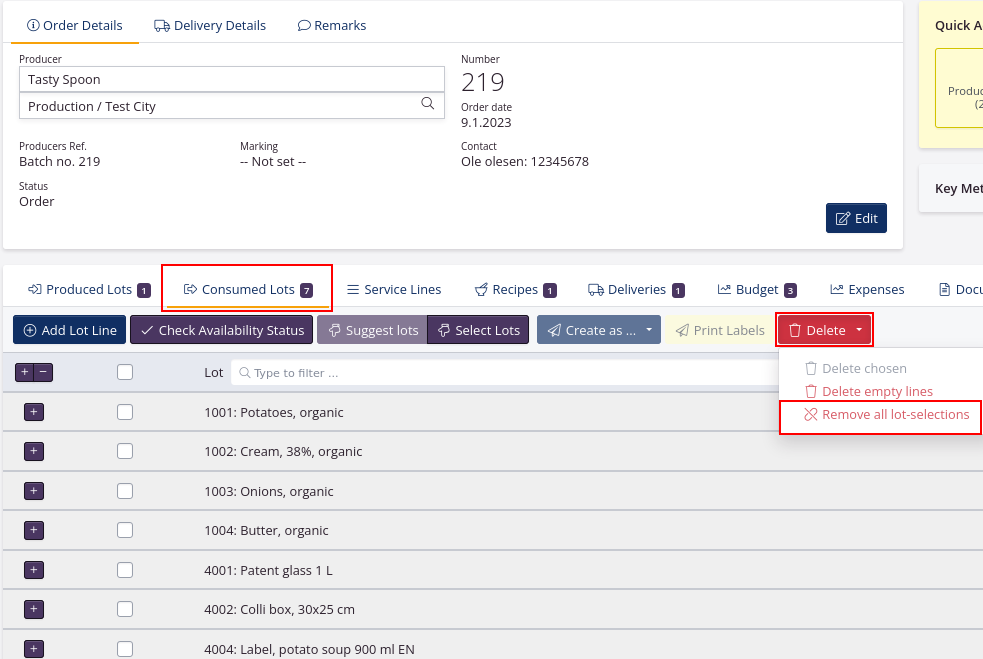
Task: Switch to the Delivery Details tab
Action: [x=209, y=25]
